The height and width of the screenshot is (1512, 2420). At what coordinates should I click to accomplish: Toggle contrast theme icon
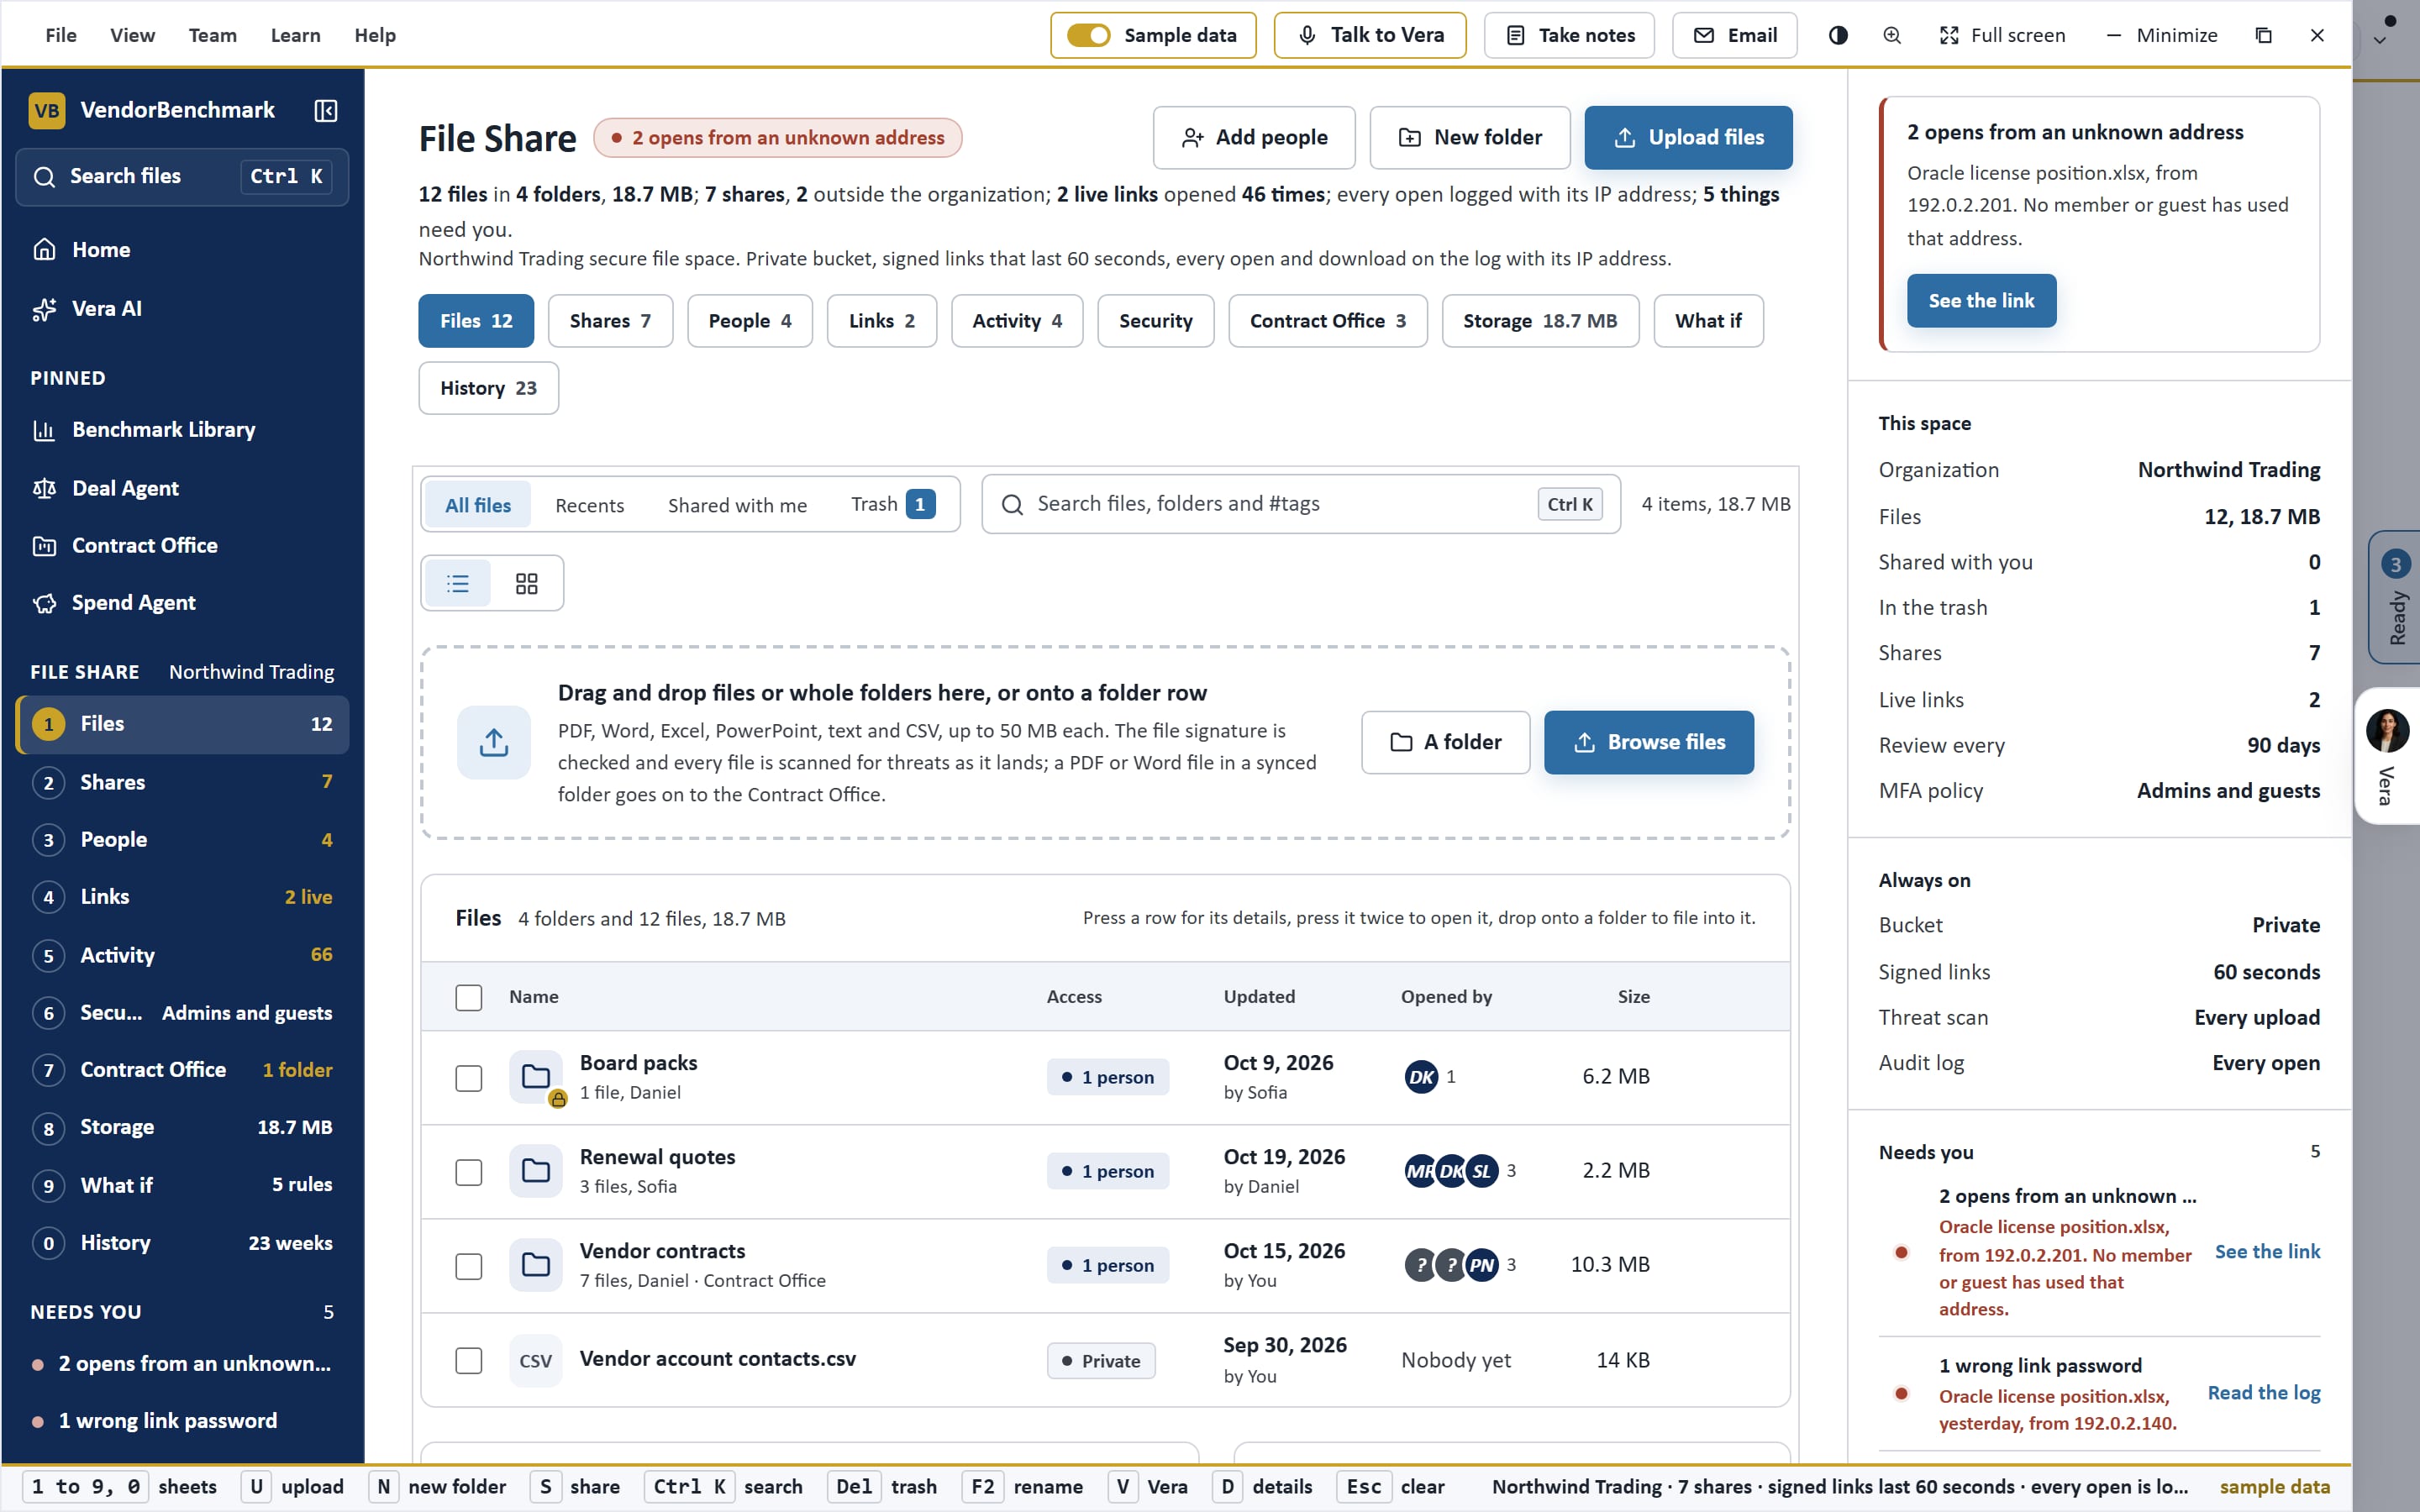coord(1838,35)
